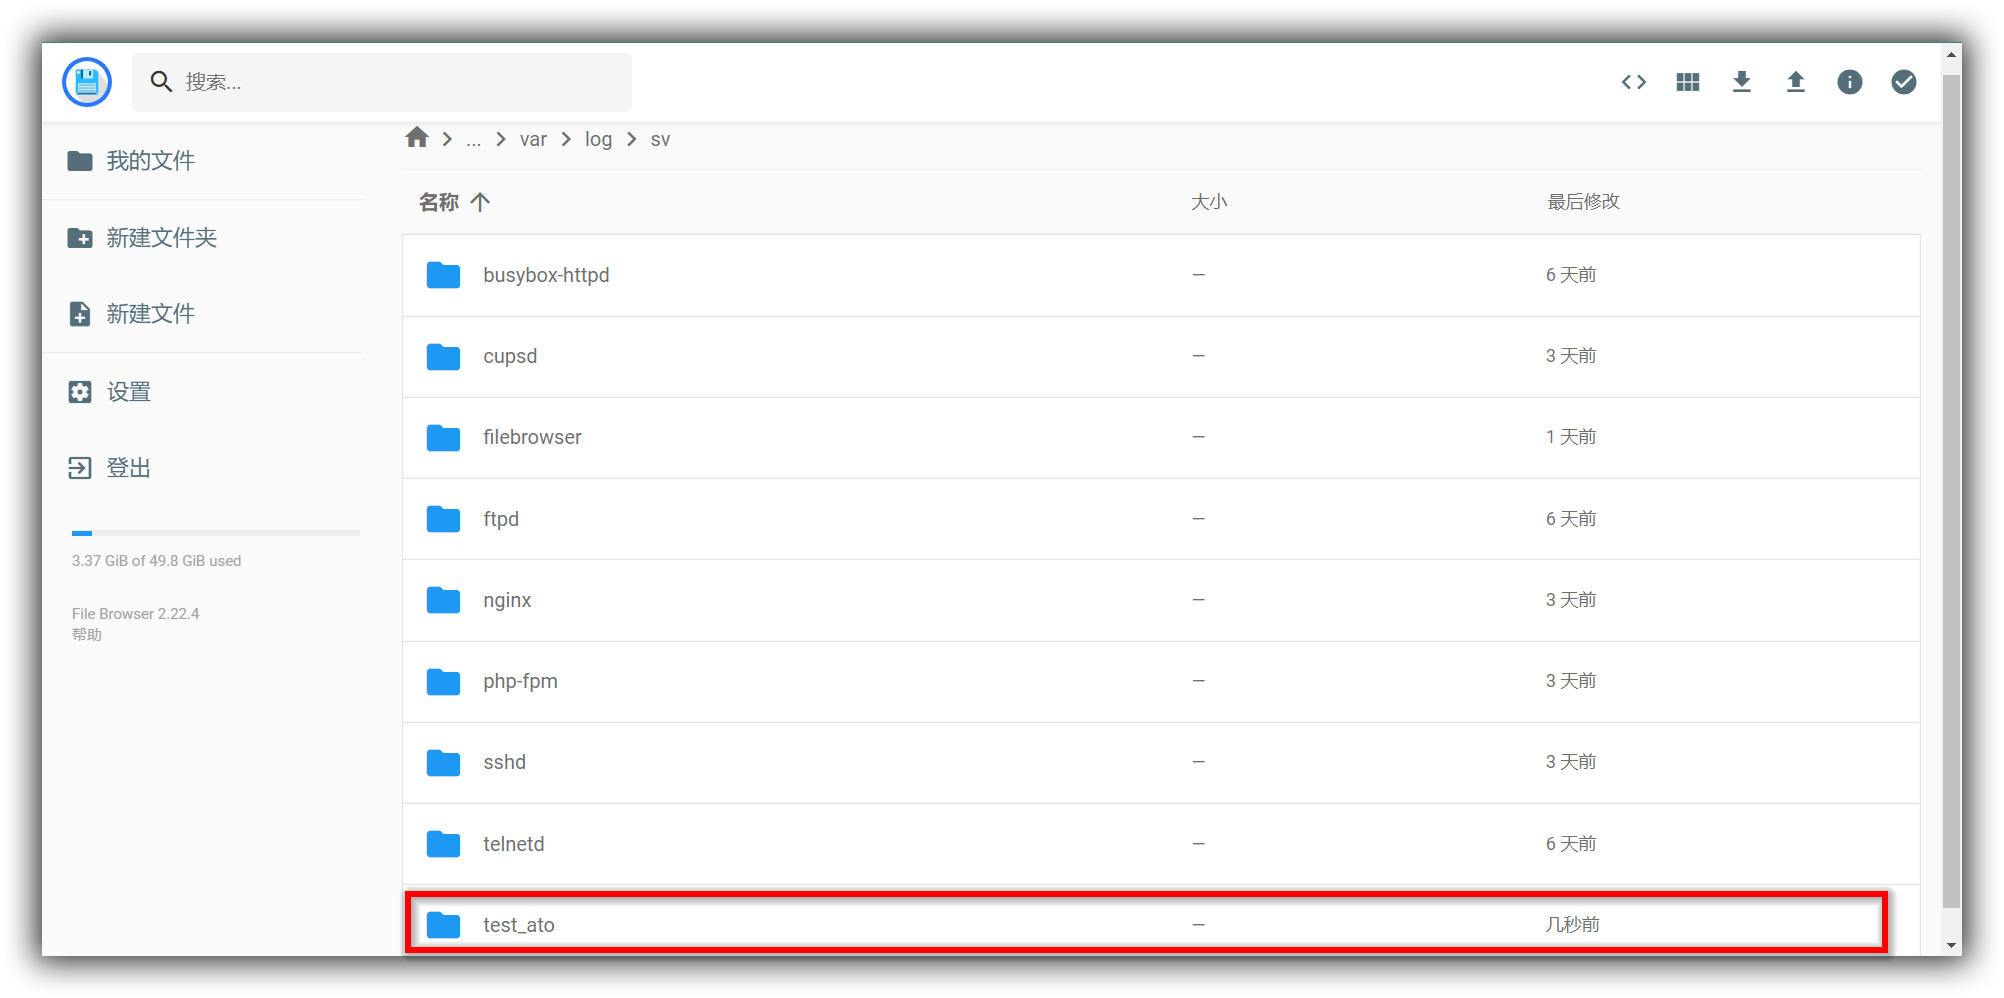
Task: Select the sshd folder icon
Action: [443, 763]
